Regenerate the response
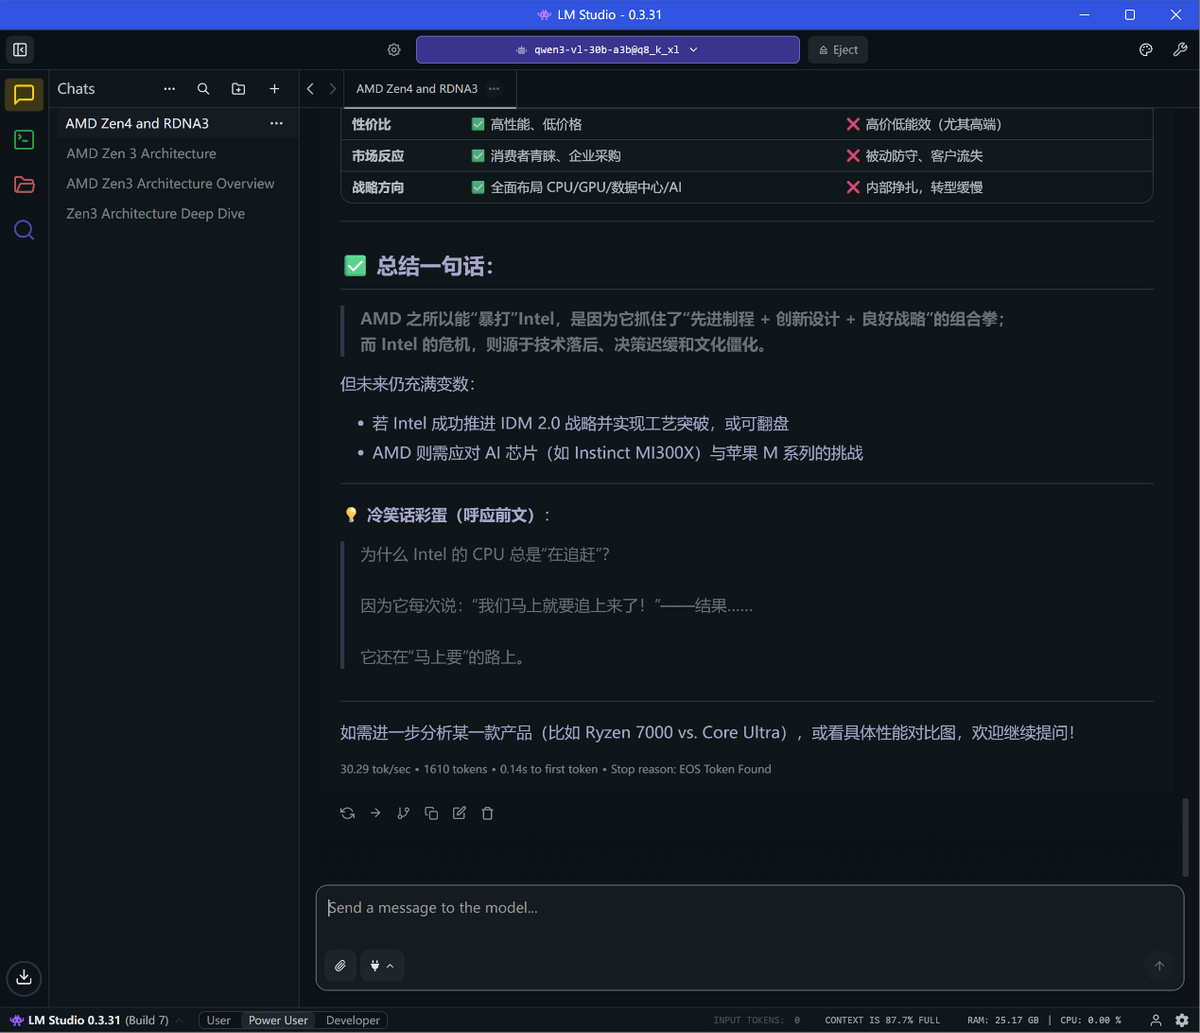The height and width of the screenshot is (1033, 1200). pyautogui.click(x=348, y=813)
